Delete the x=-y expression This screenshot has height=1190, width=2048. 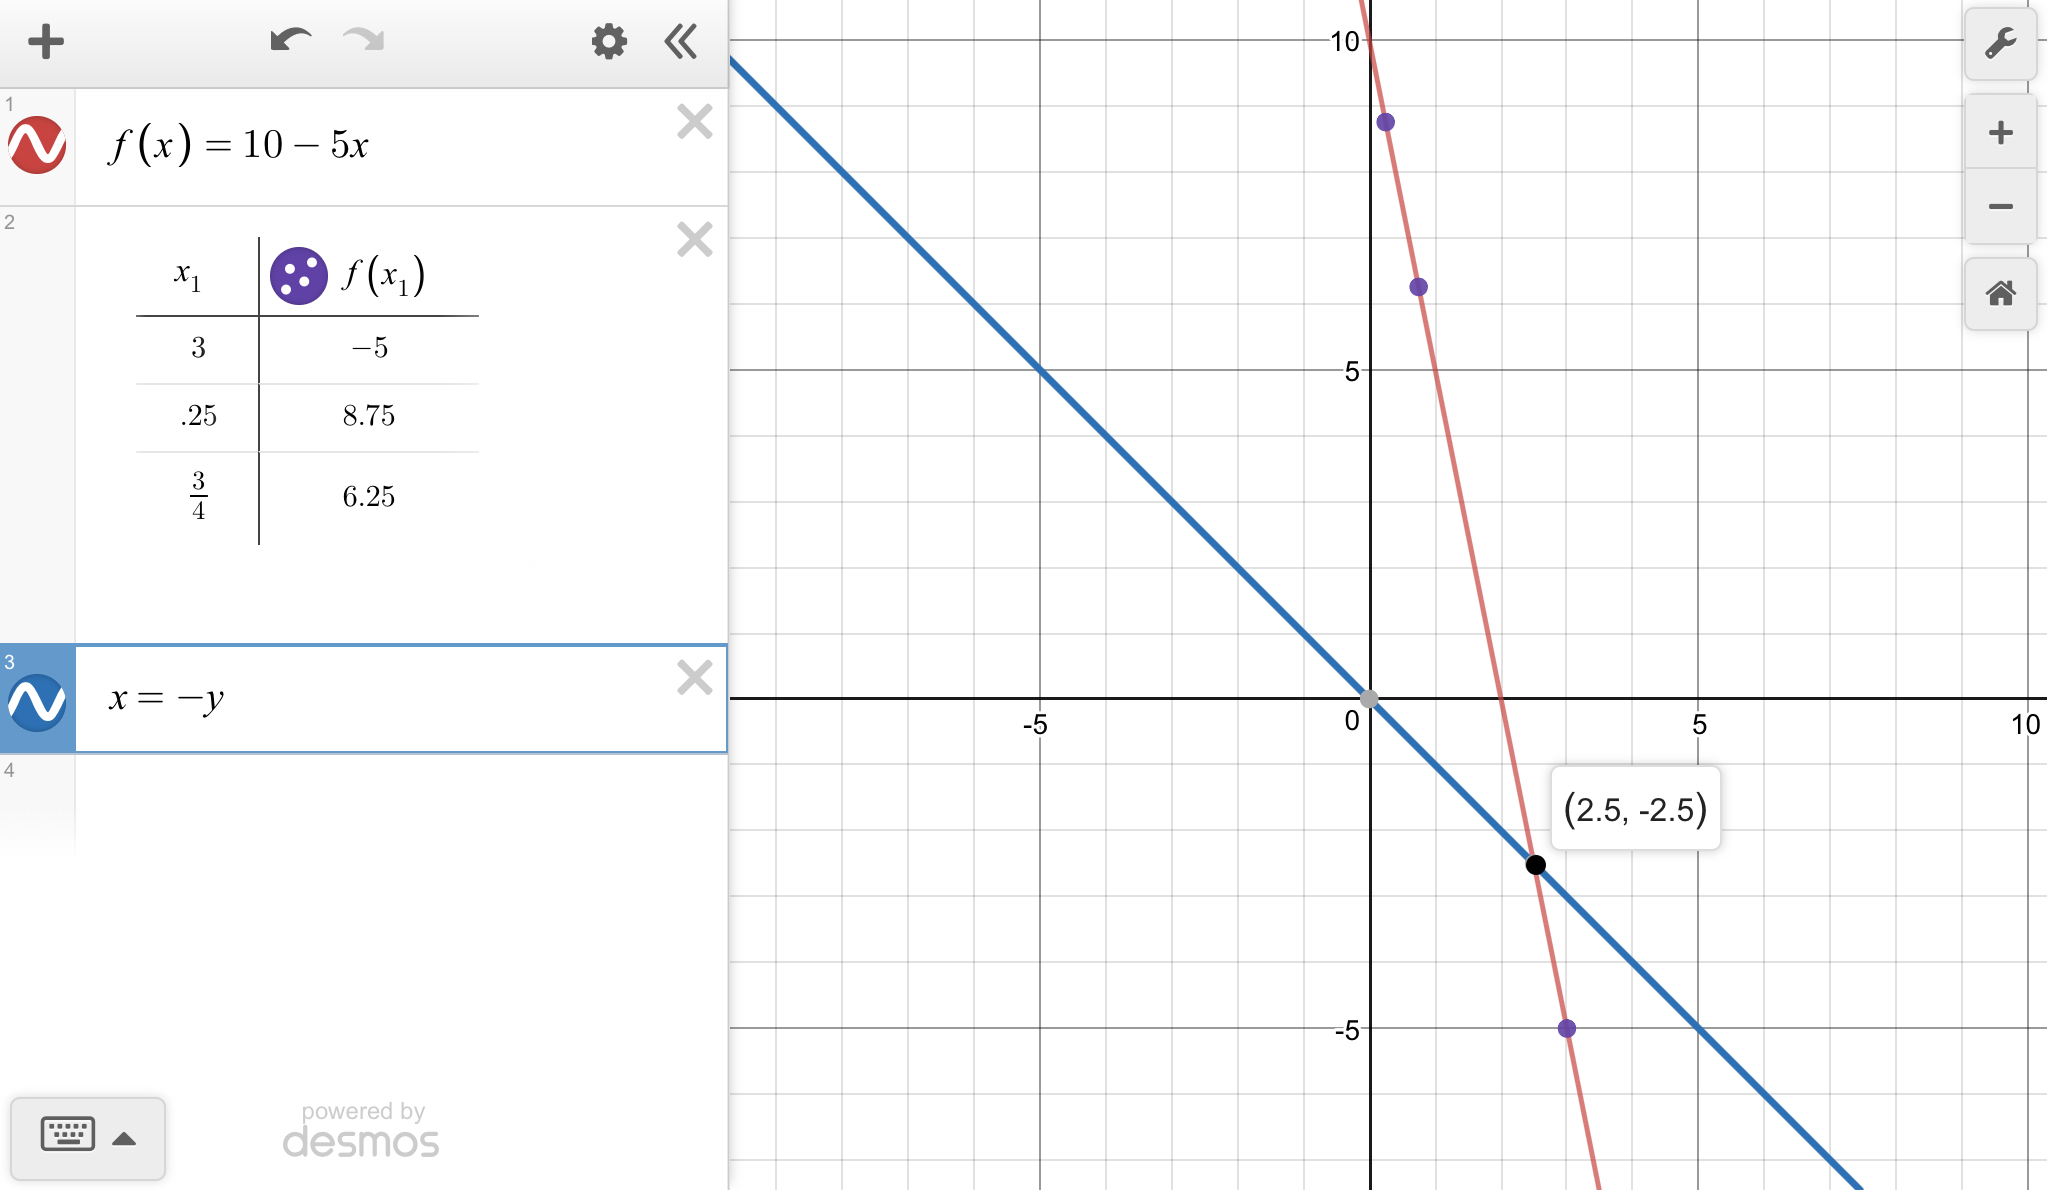pyautogui.click(x=694, y=678)
